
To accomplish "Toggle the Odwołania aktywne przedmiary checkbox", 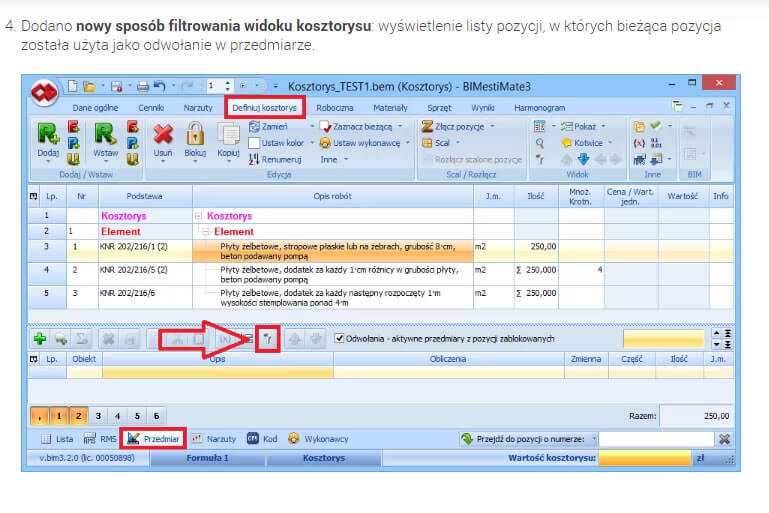I will pos(339,338).
